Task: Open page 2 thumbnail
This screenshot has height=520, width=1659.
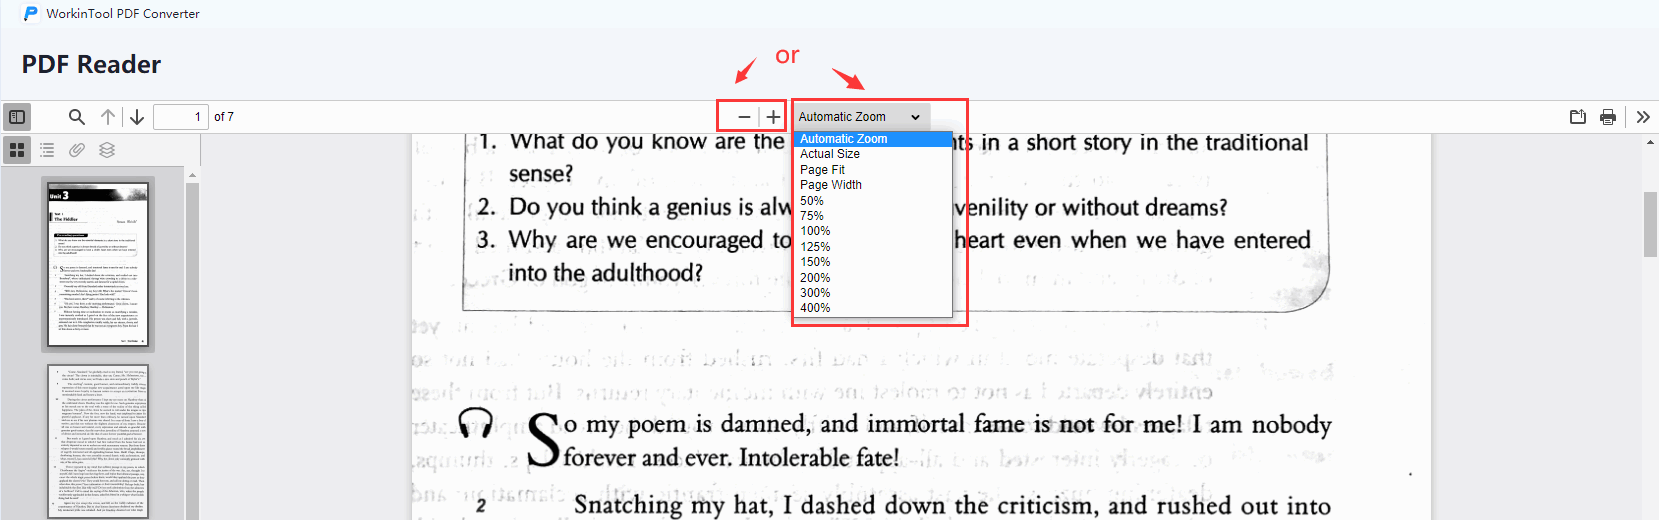Action: point(98,441)
